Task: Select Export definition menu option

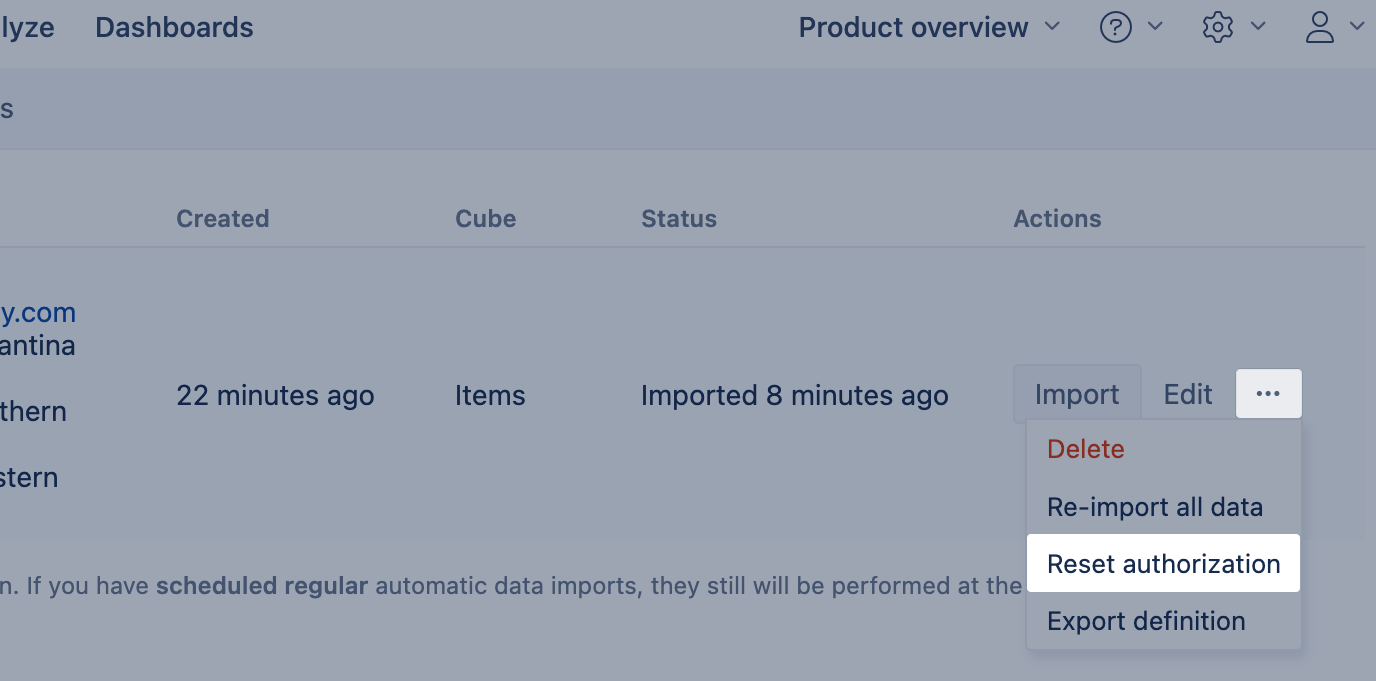Action: (1145, 621)
